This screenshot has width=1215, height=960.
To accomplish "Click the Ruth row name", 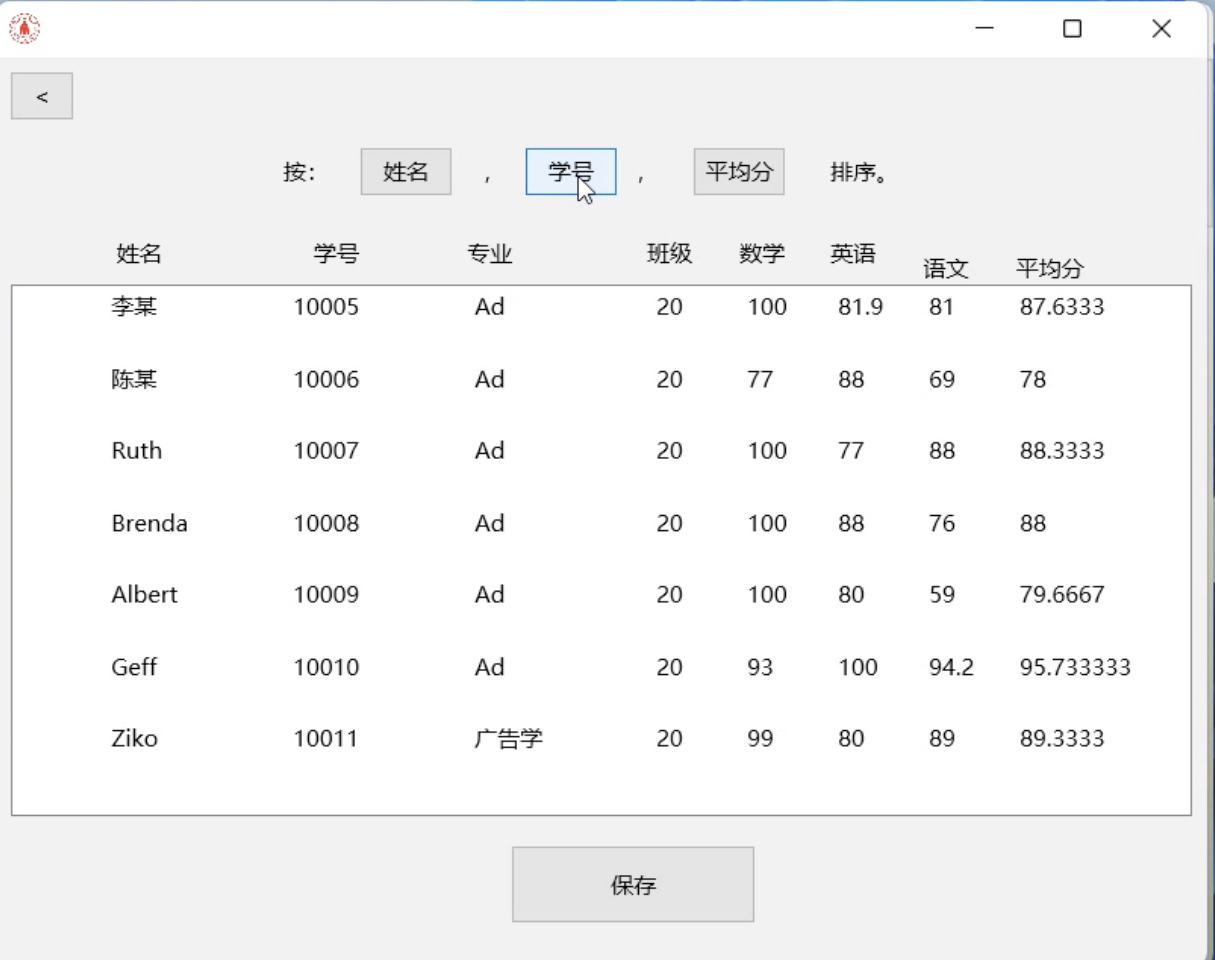I will [x=136, y=451].
